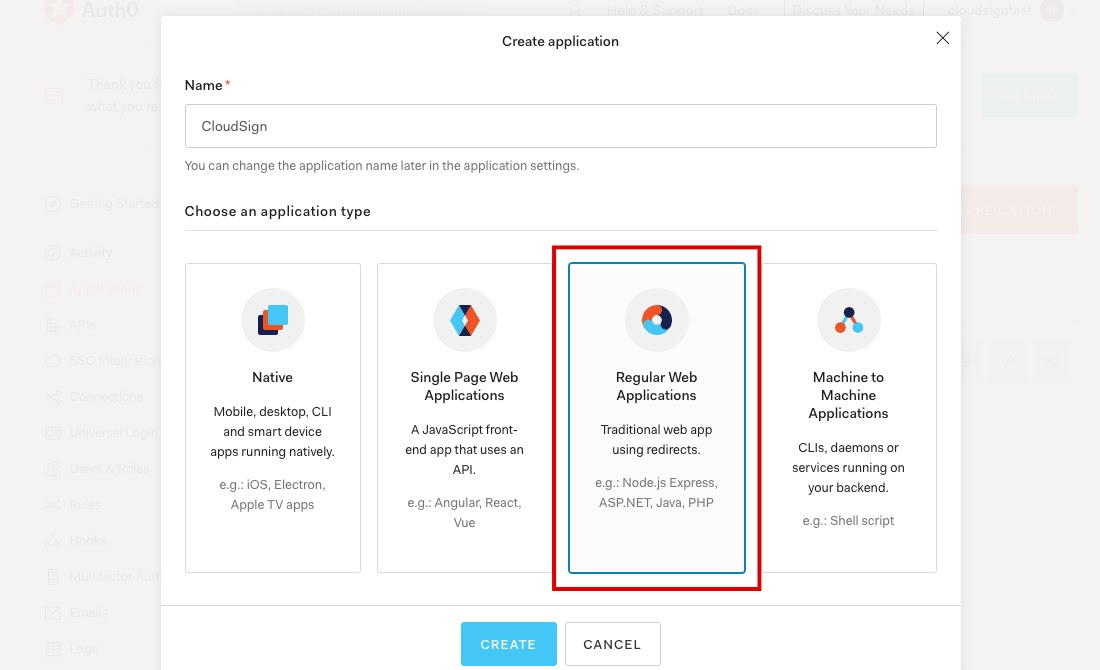Close the Create application dialog

pyautogui.click(x=942, y=39)
